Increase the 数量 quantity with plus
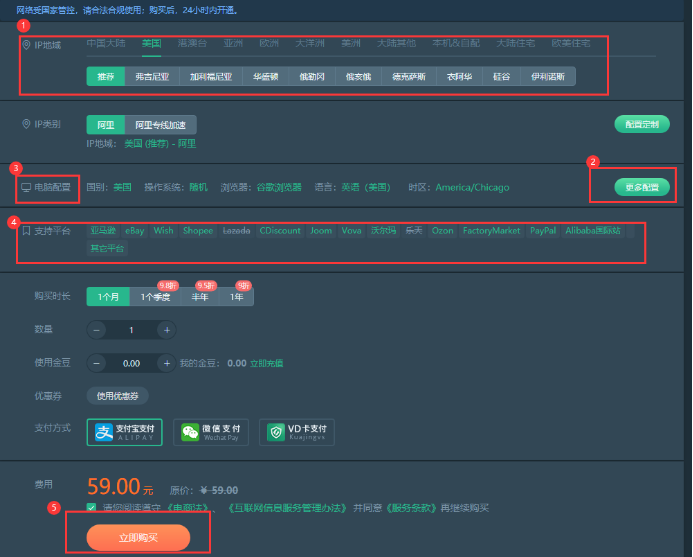The image size is (693, 557). 167,330
